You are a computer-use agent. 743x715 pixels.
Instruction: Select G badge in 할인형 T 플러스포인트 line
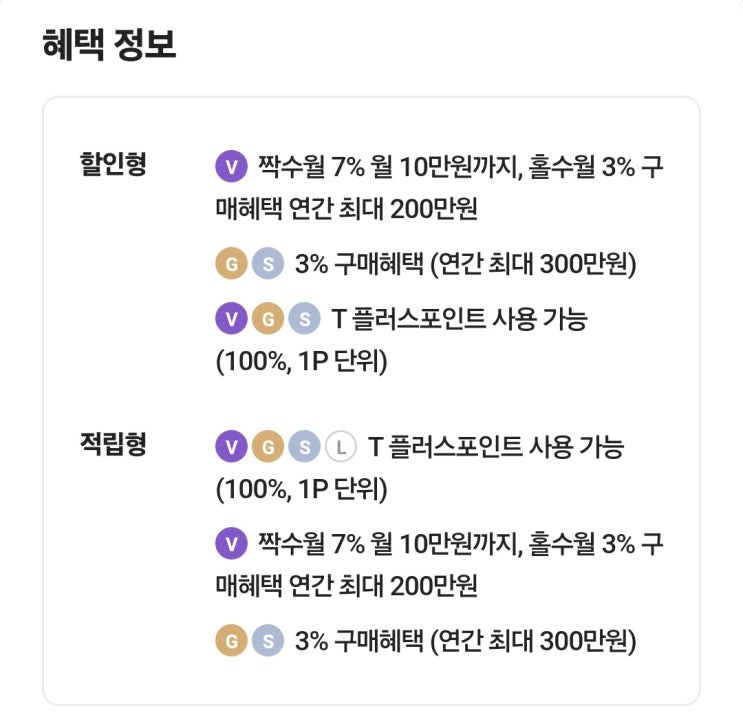[267, 320]
